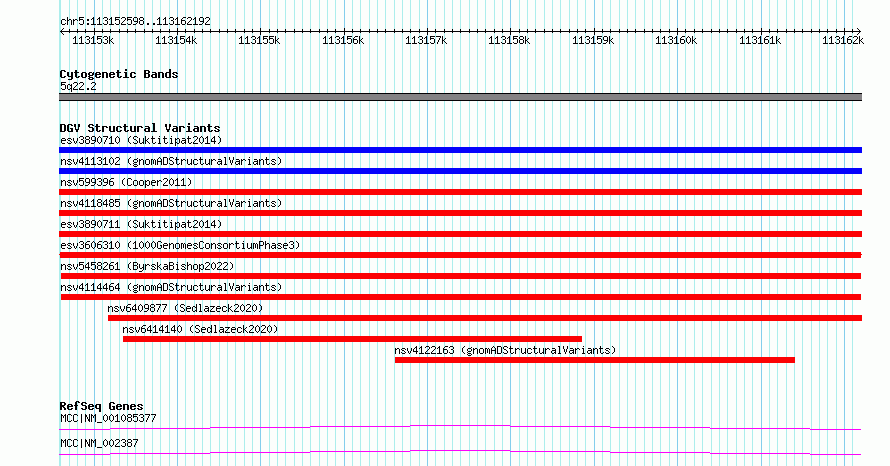The width and height of the screenshot is (890, 466).
Task: Select the blue esv3890710 variant bar
Action: 460,150
